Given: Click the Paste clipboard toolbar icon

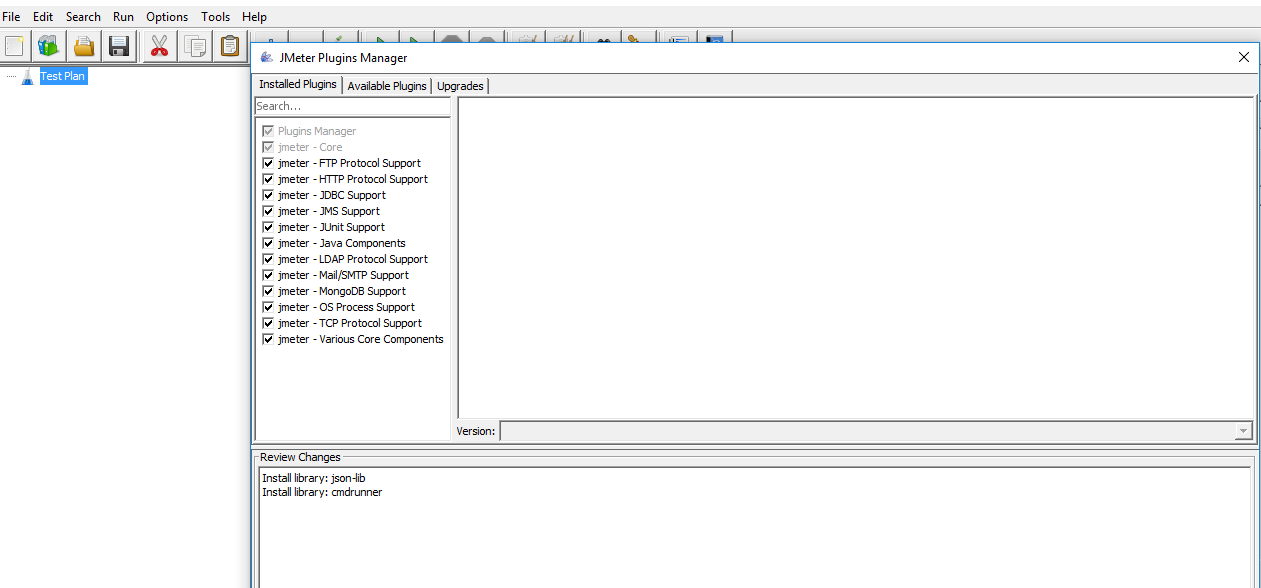Looking at the screenshot, I should (x=230, y=46).
